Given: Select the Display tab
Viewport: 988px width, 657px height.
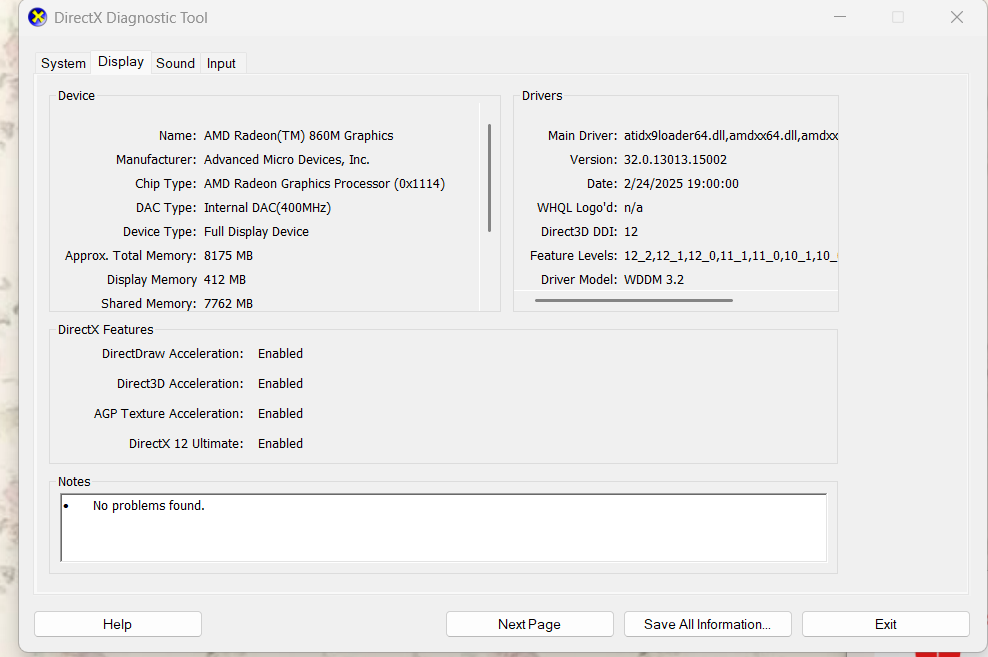Looking at the screenshot, I should (x=121, y=62).
